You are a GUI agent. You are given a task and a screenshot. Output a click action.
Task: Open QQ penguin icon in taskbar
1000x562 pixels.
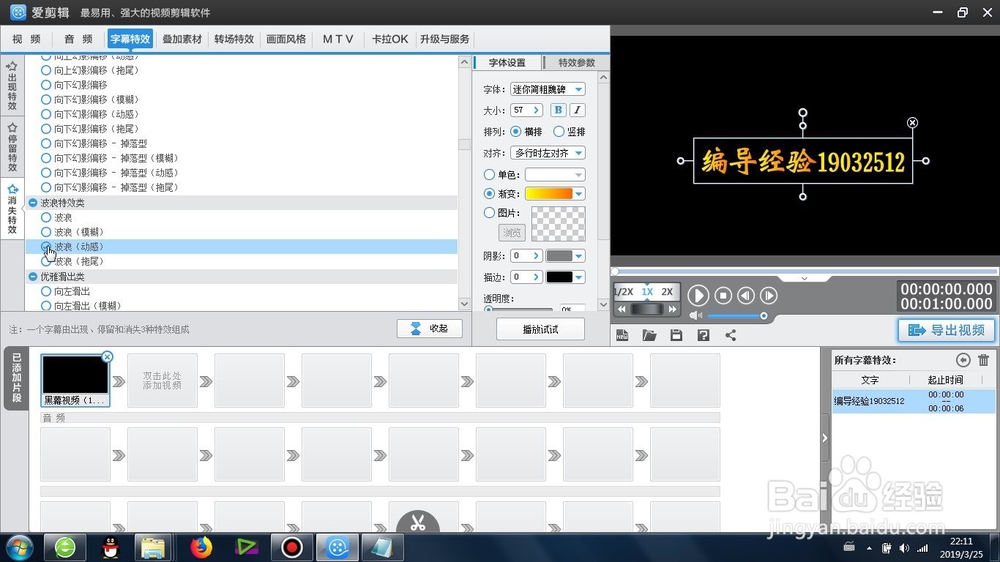pos(111,547)
